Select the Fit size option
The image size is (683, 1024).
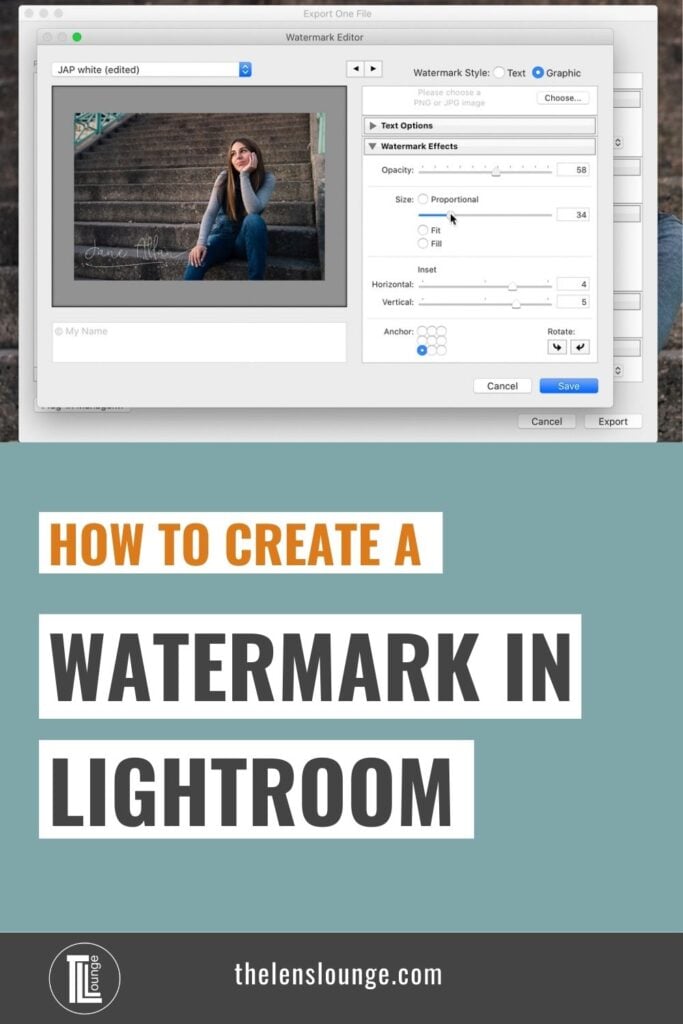pos(423,230)
